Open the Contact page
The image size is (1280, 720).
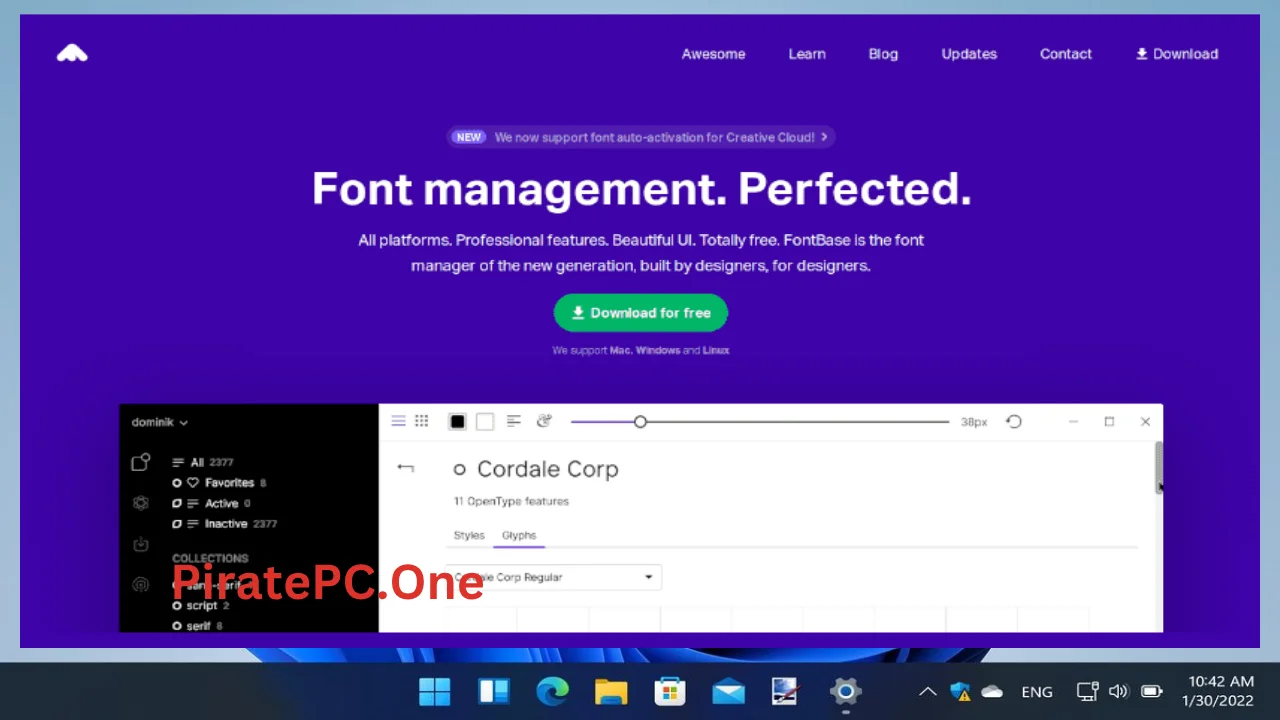click(x=1066, y=54)
